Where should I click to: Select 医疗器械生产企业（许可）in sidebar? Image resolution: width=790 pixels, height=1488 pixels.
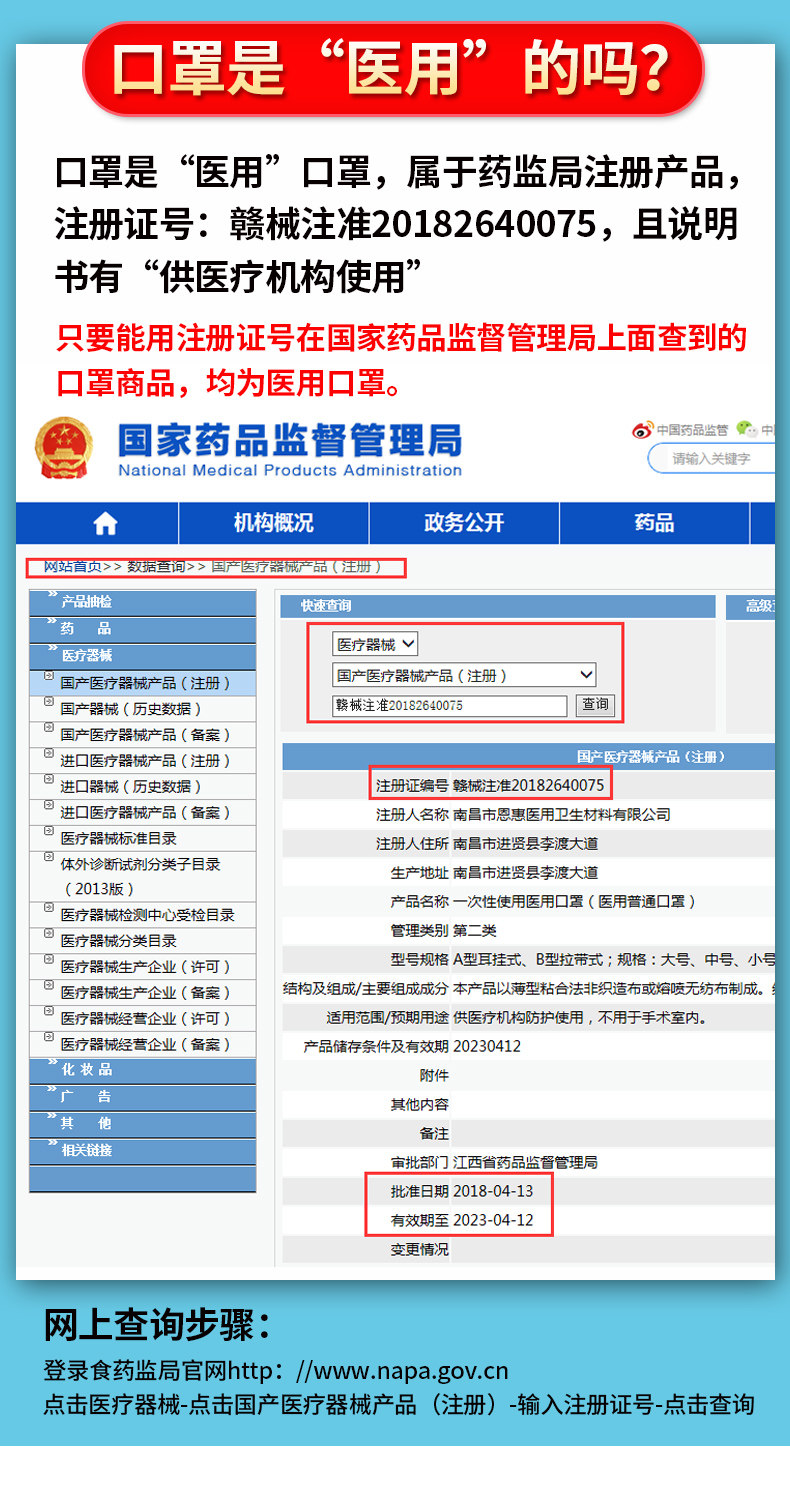click(x=146, y=967)
